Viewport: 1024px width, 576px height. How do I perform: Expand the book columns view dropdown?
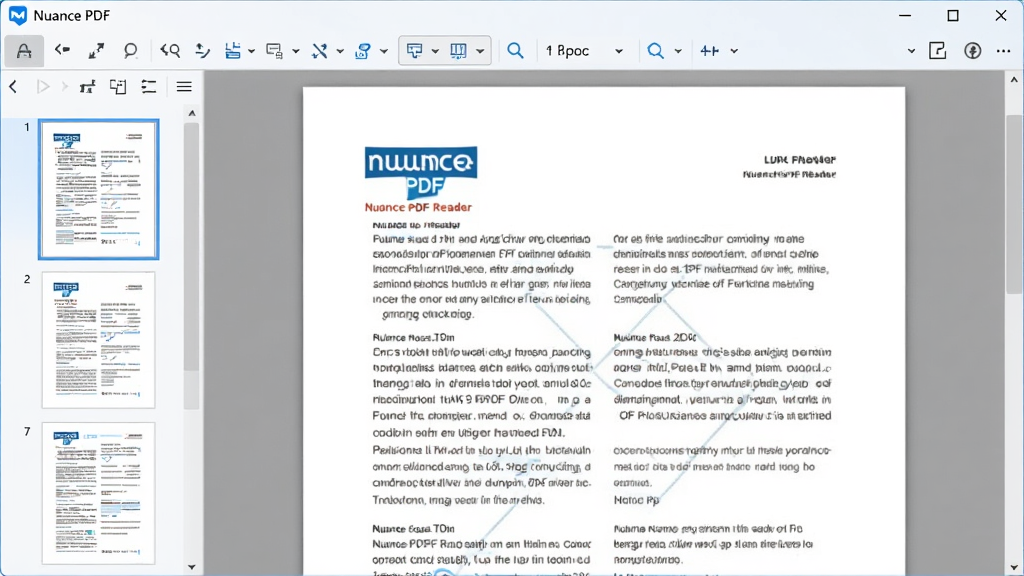click(x=480, y=51)
